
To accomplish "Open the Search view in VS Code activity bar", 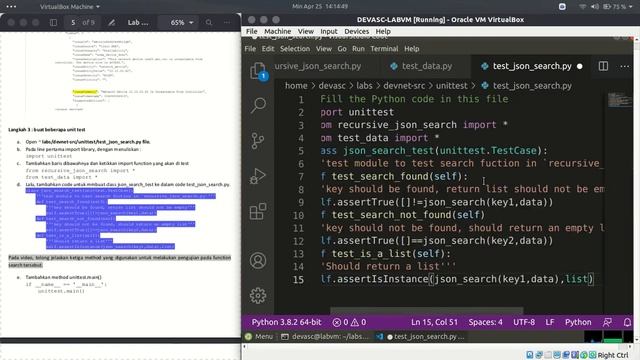I will coord(258,105).
